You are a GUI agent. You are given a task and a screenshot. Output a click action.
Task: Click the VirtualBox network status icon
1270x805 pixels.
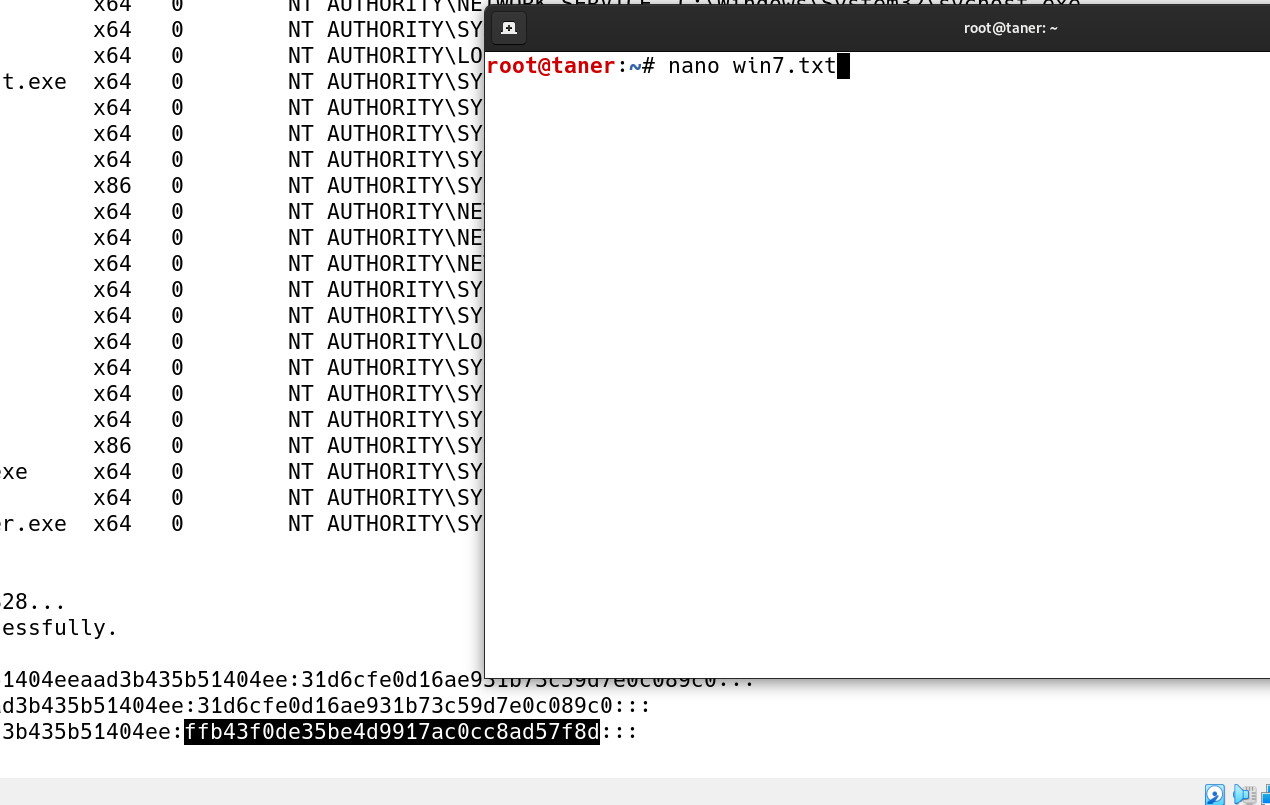click(1265, 795)
